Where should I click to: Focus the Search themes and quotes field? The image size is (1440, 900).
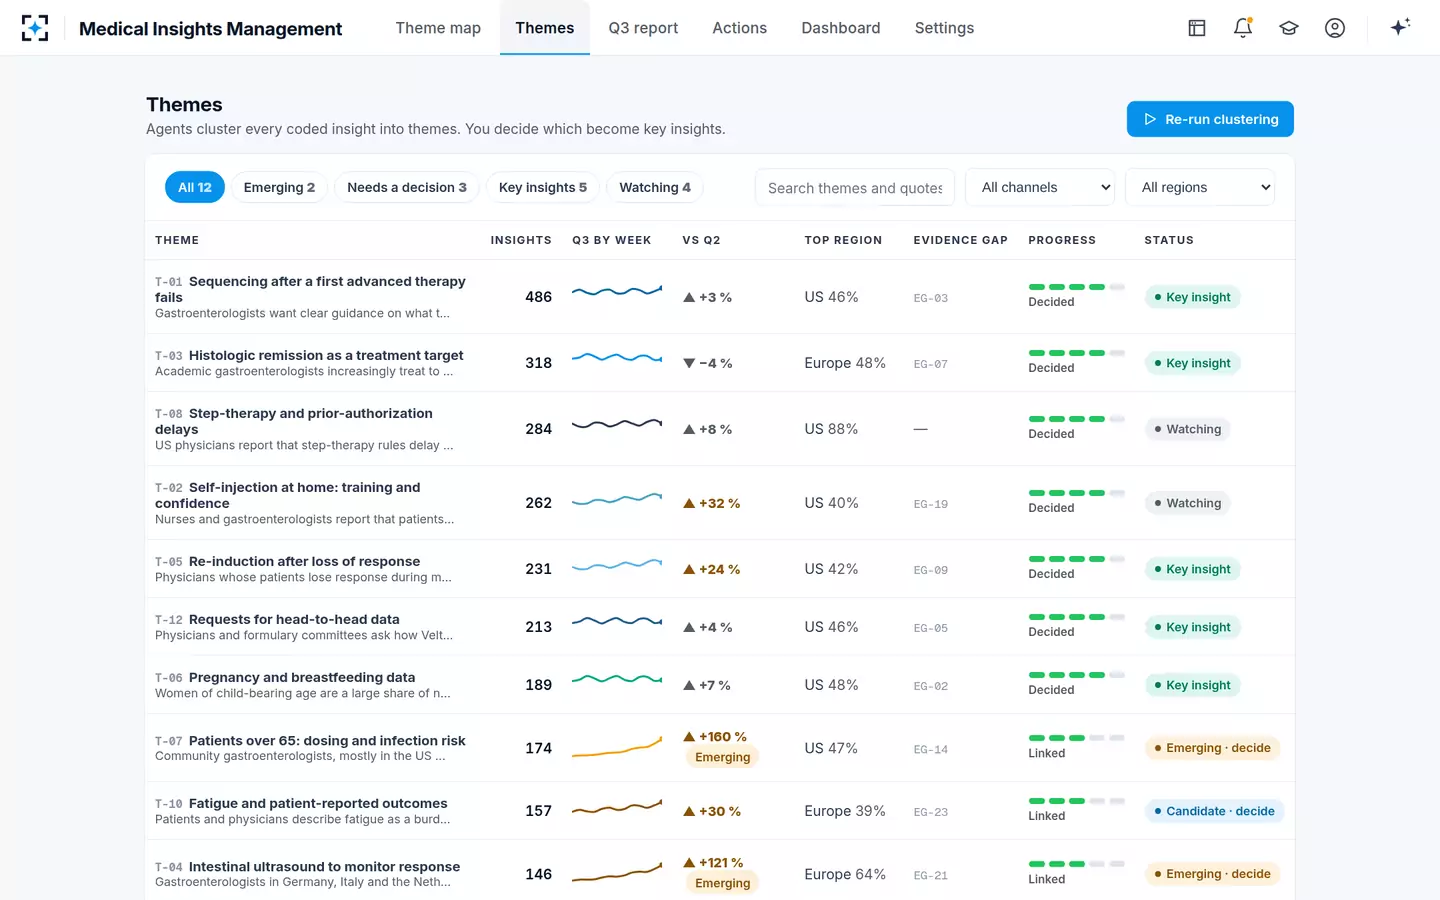click(855, 187)
